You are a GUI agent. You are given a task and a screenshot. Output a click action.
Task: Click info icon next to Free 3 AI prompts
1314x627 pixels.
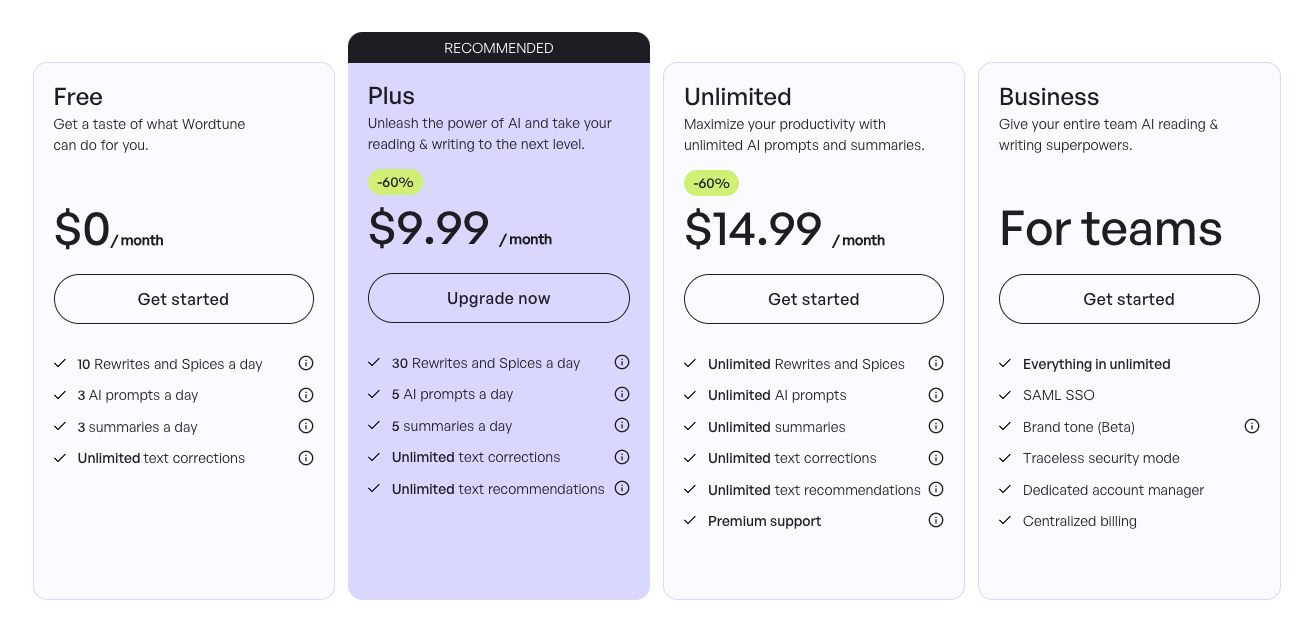tap(306, 395)
